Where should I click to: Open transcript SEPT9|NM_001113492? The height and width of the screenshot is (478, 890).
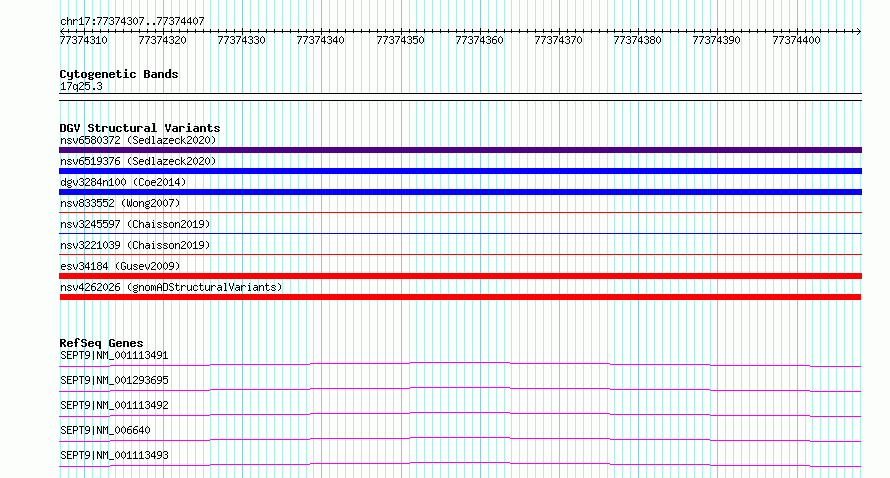[x=114, y=405]
